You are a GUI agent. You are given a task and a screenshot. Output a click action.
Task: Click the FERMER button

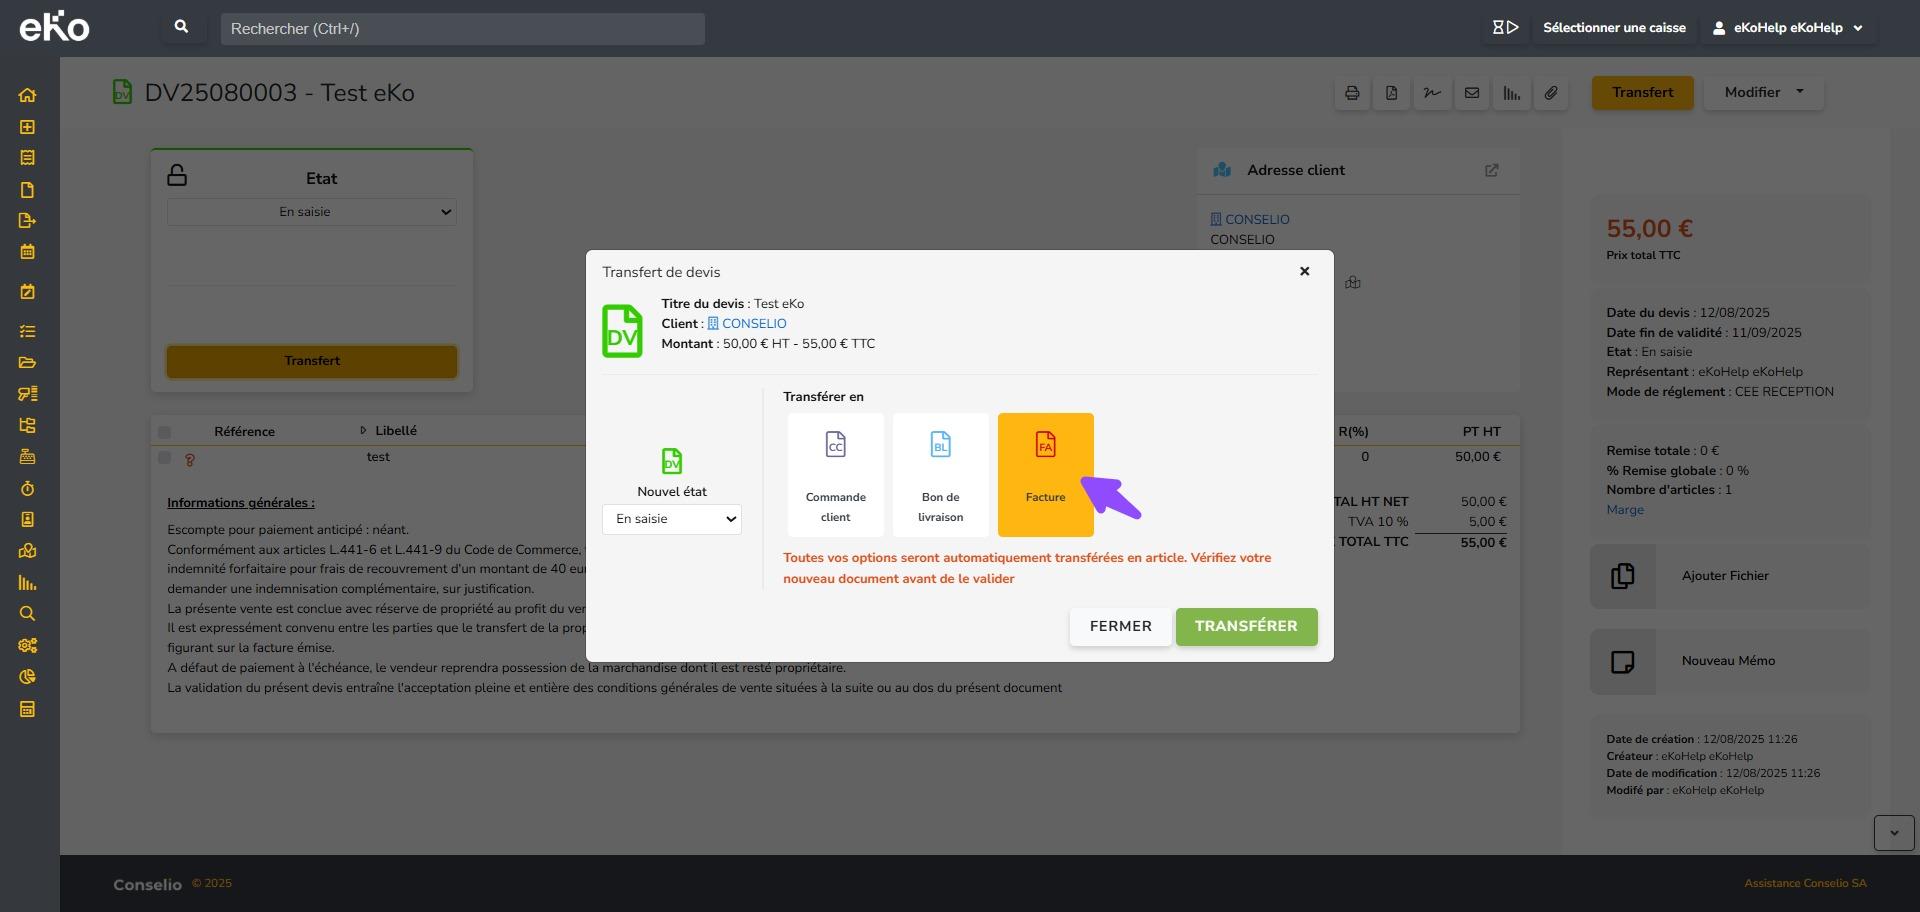point(1120,626)
